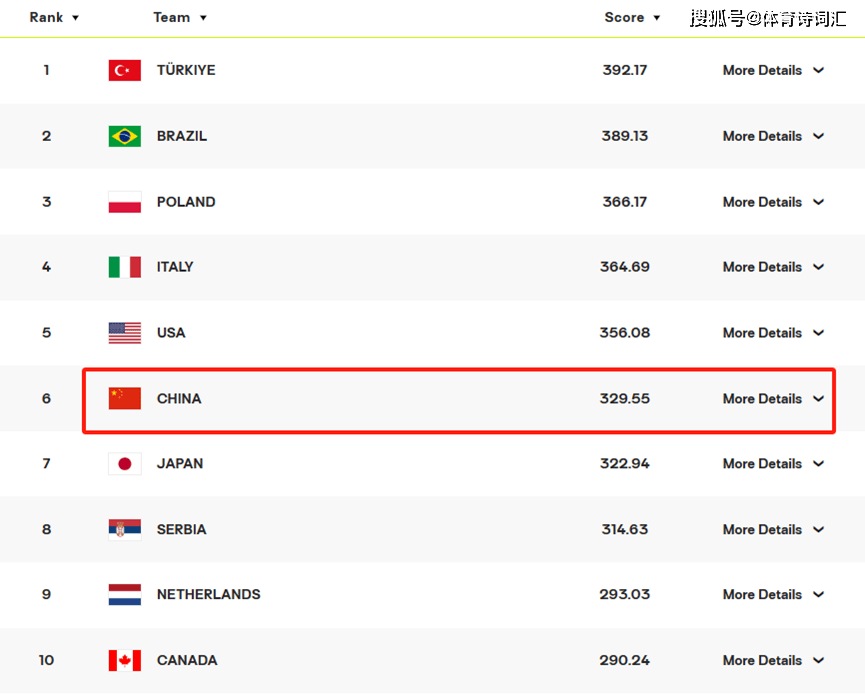Click the Netherlands flag icon
Viewport: 865px width, 698px height.
click(x=125, y=595)
